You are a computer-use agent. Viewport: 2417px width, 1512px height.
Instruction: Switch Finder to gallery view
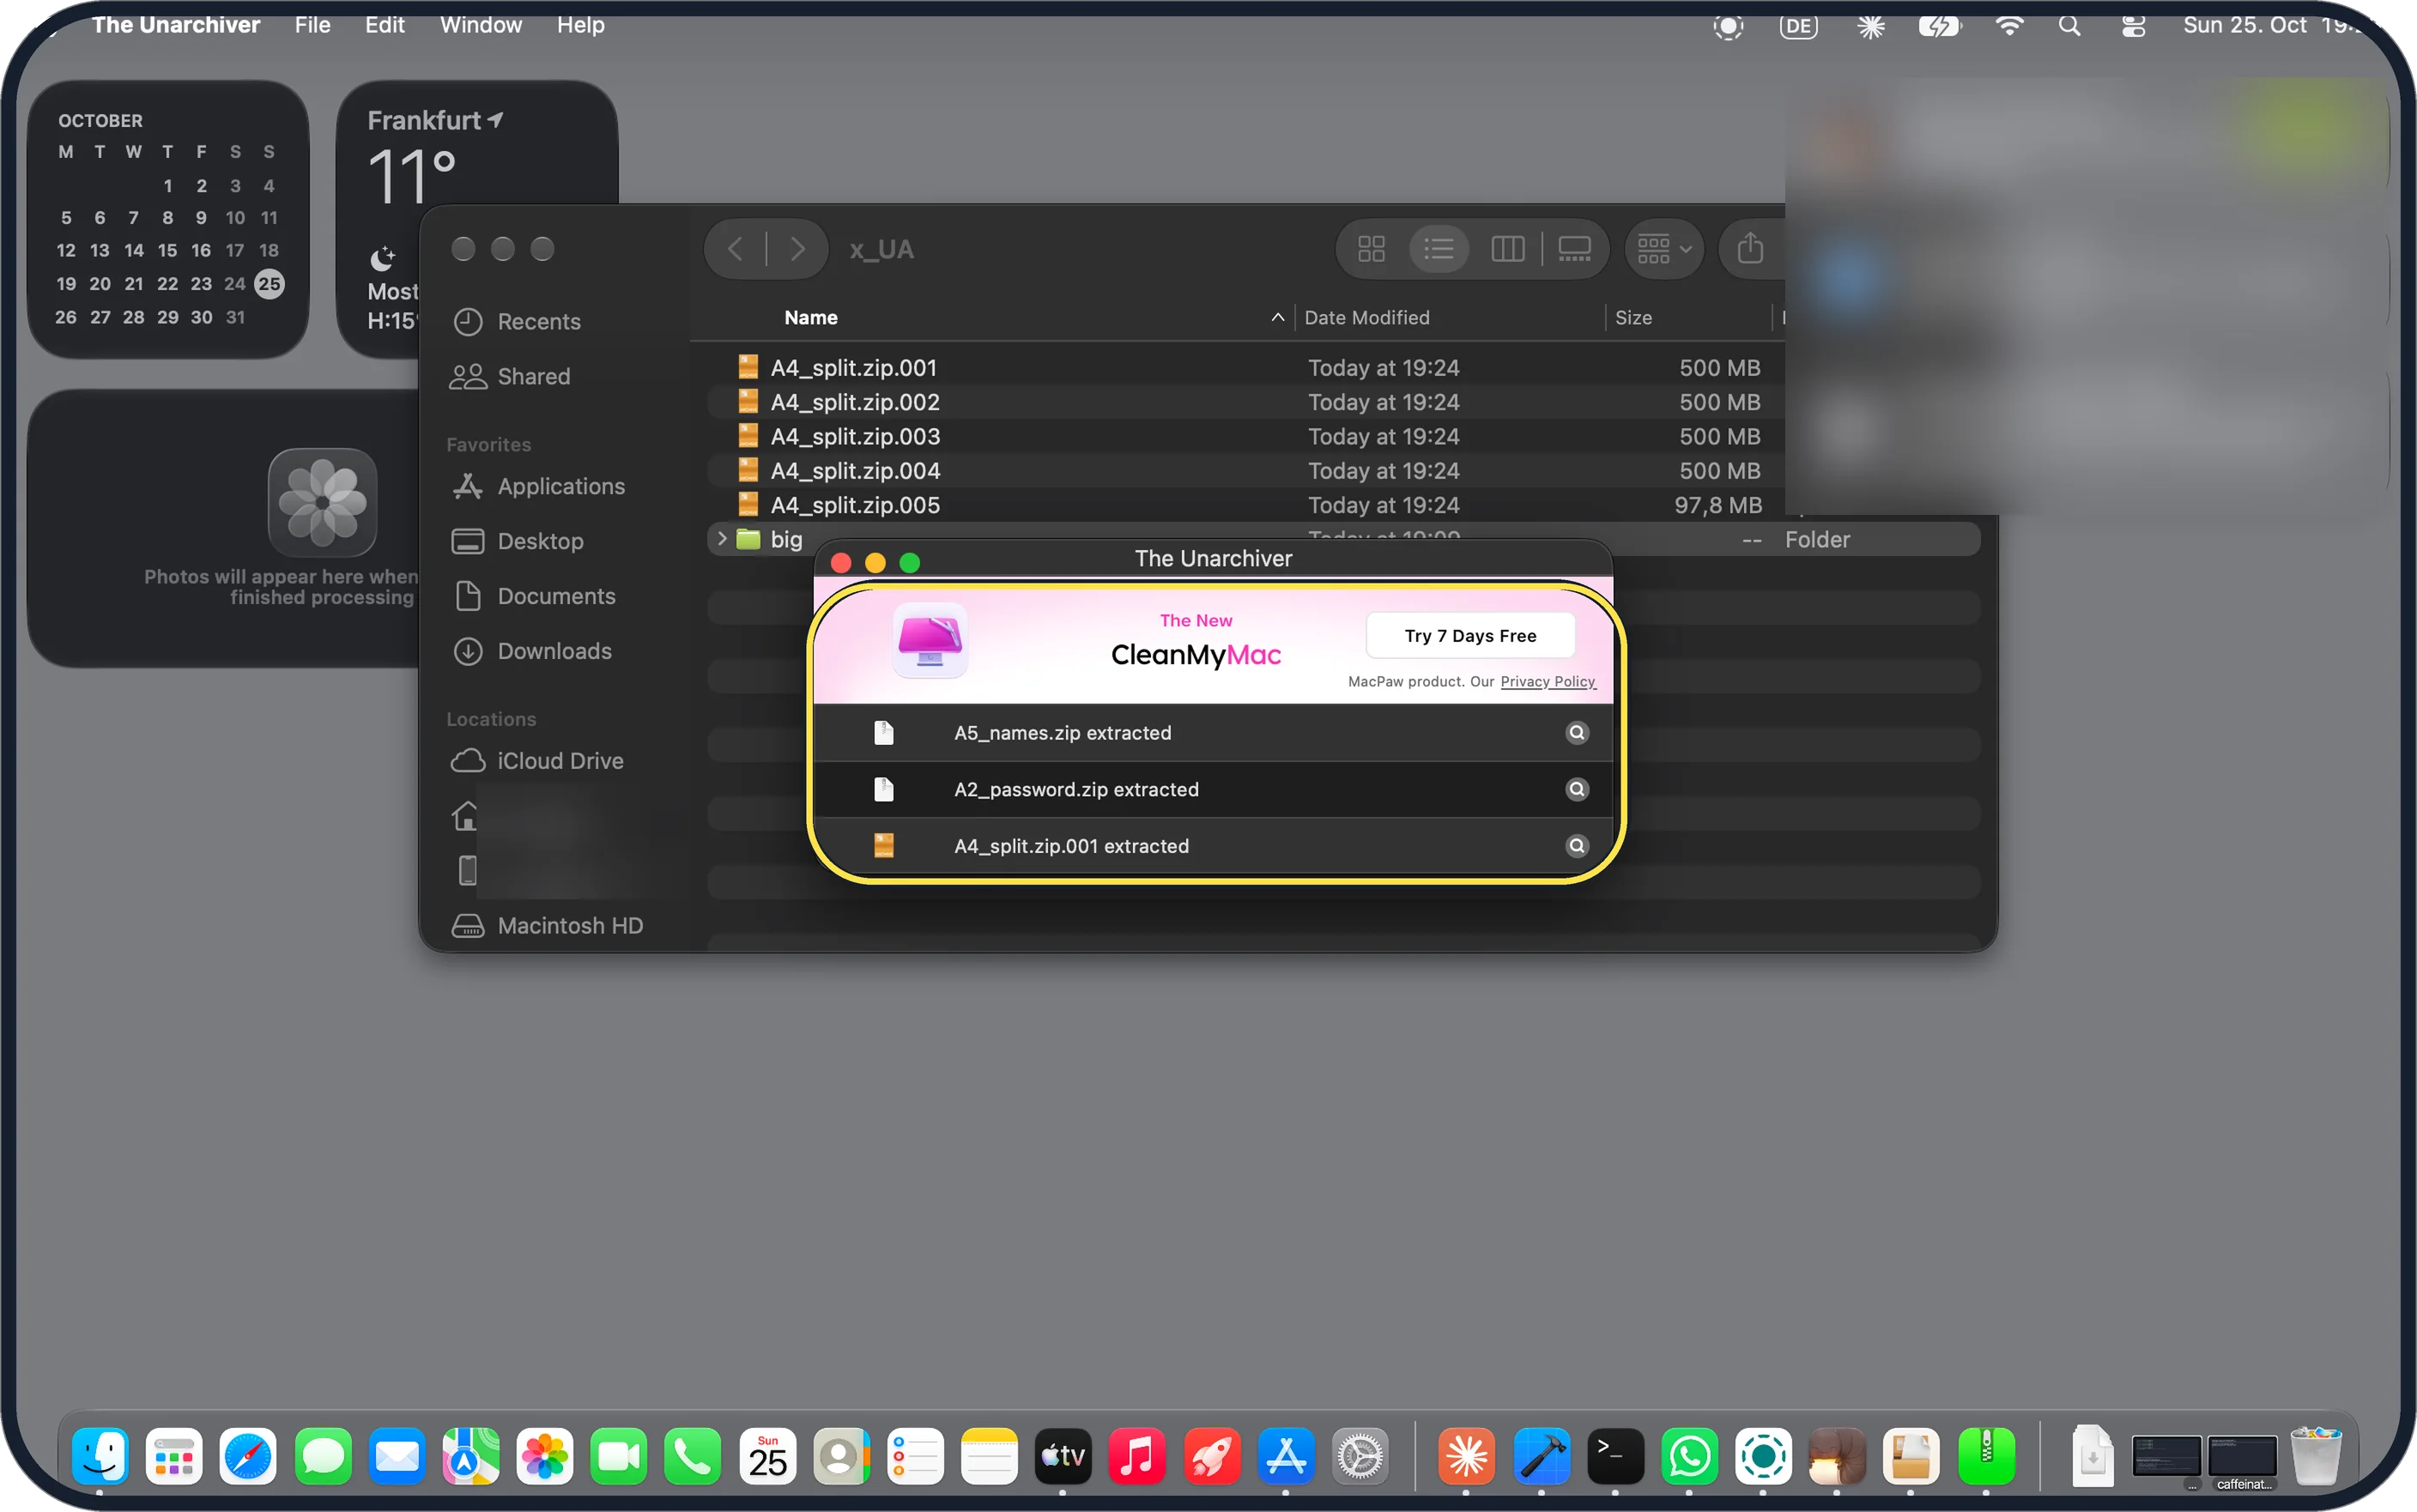point(1573,249)
